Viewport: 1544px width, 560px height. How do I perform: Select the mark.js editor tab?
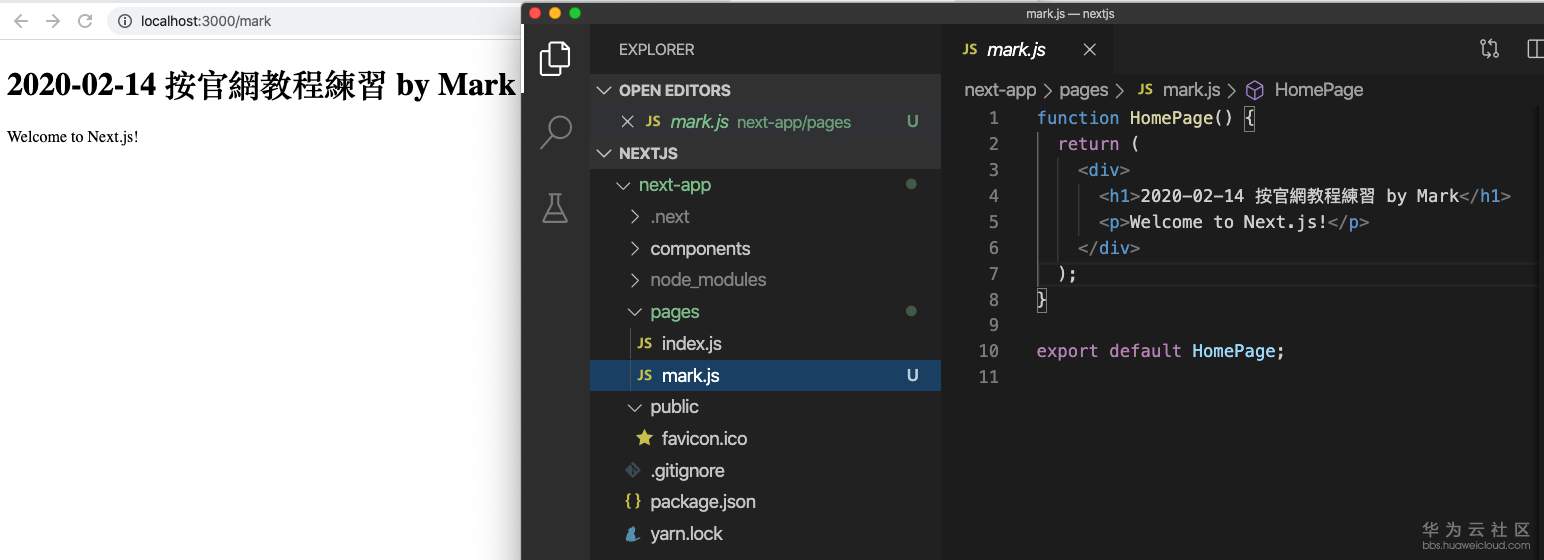(1015, 49)
